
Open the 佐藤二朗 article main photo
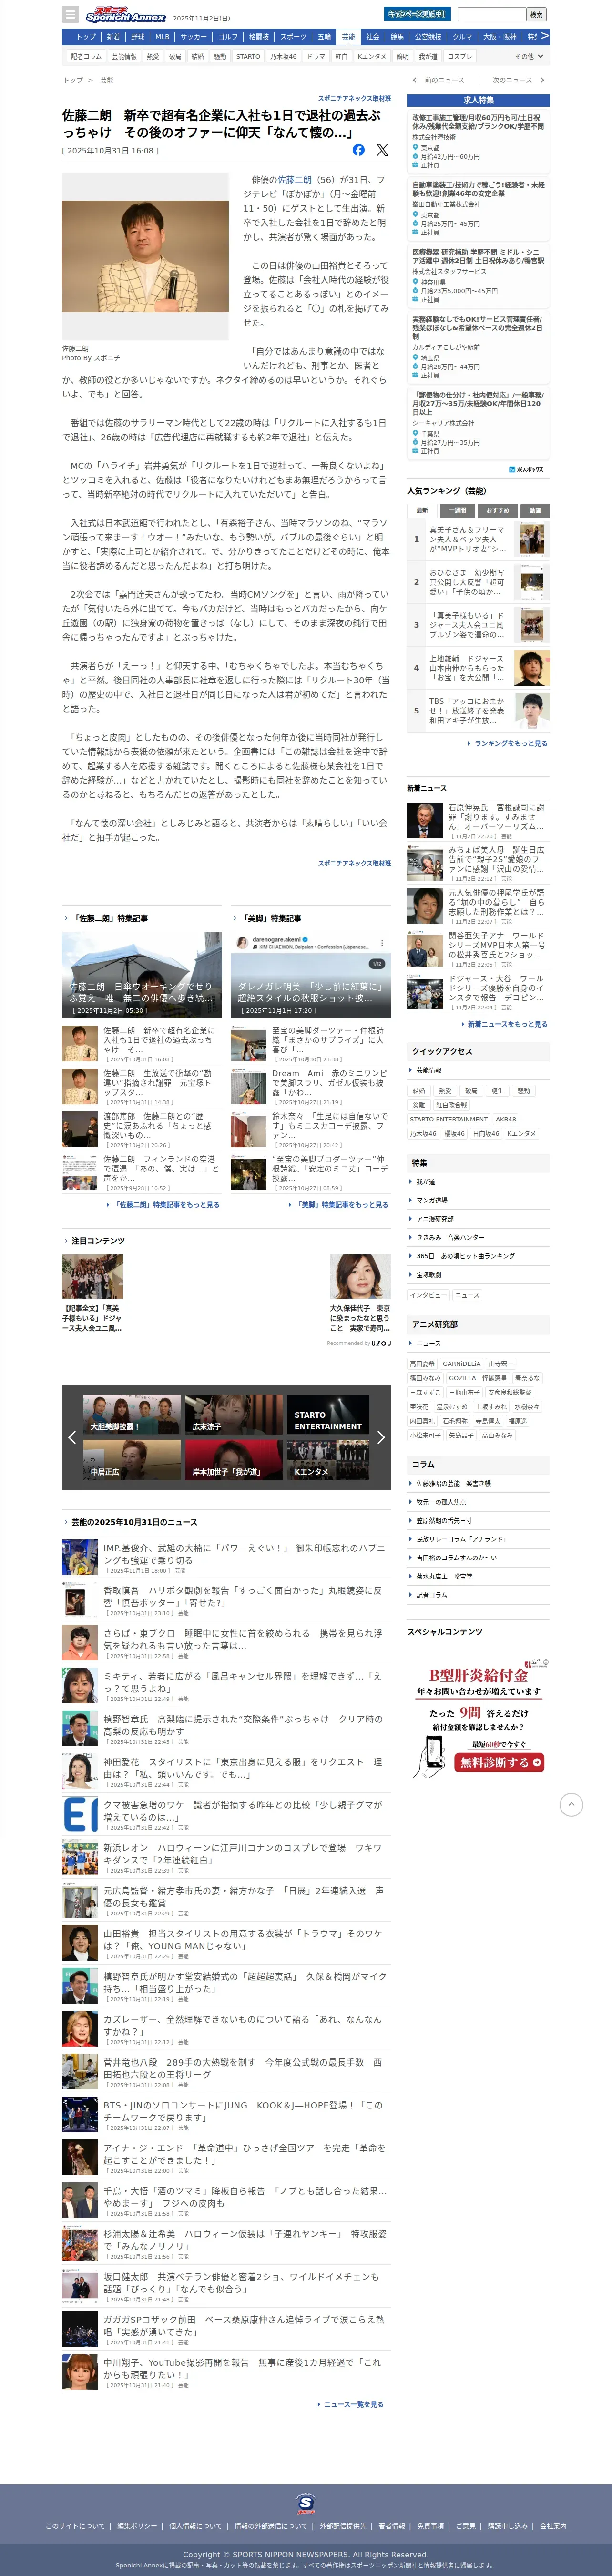pos(145,256)
